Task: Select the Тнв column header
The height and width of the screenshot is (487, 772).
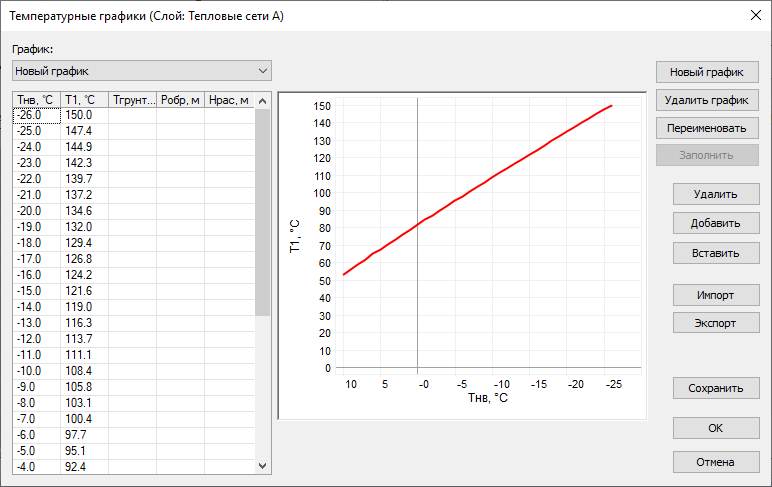Action: click(35, 100)
